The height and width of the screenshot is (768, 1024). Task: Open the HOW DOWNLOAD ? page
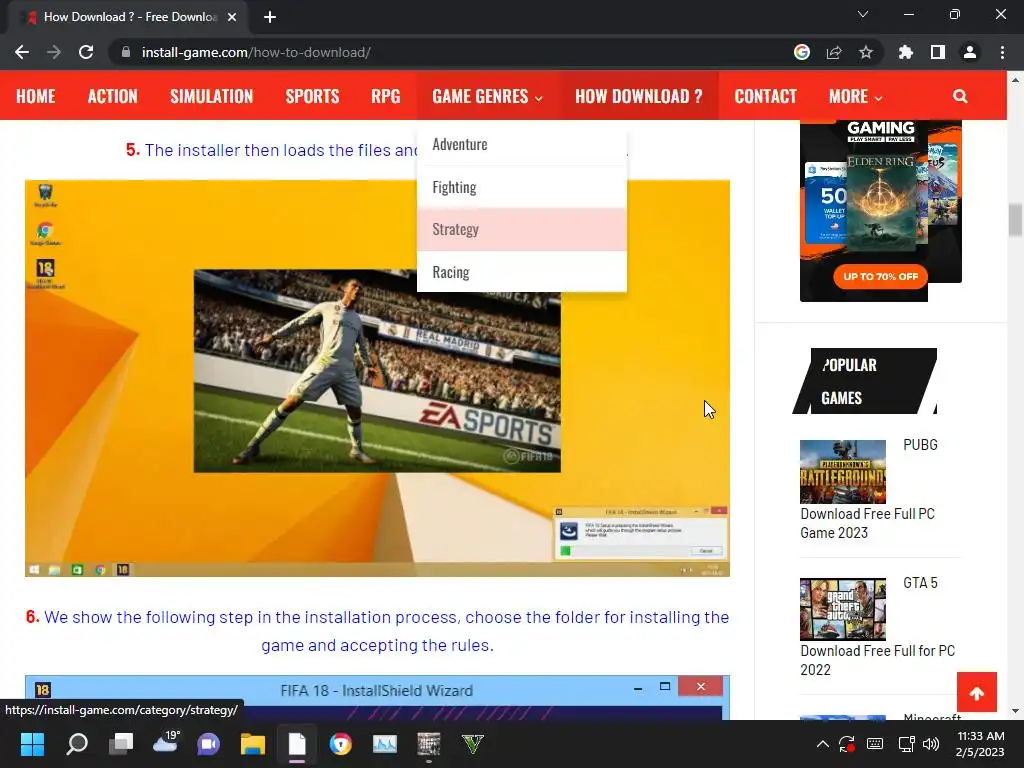click(639, 96)
